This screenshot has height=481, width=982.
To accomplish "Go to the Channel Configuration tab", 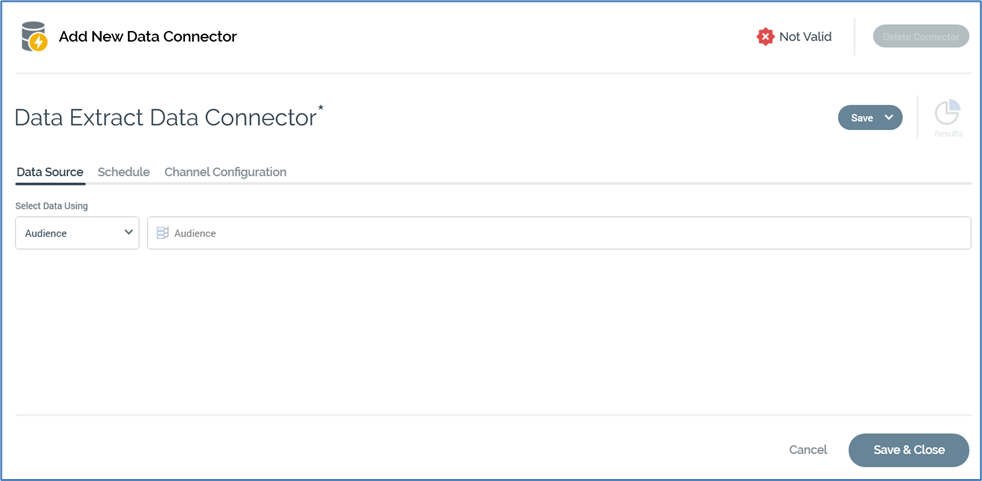I will coord(225,172).
